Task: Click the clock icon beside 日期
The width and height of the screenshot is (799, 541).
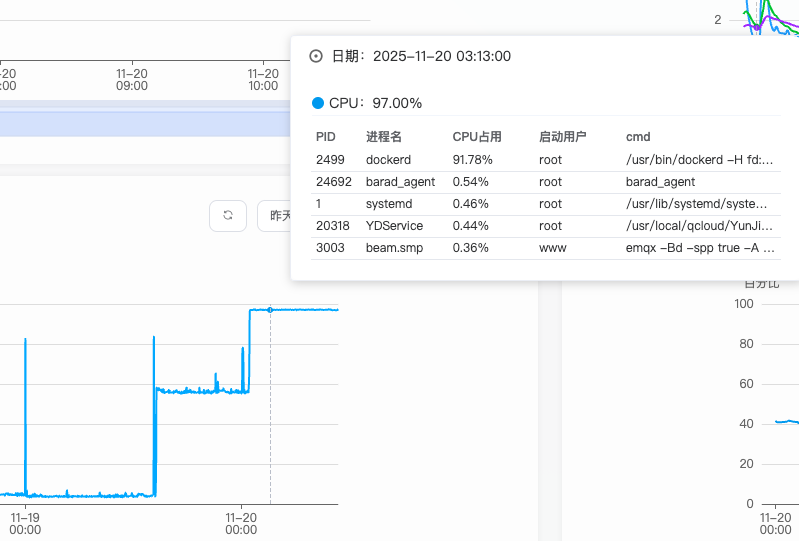Action: click(317, 57)
